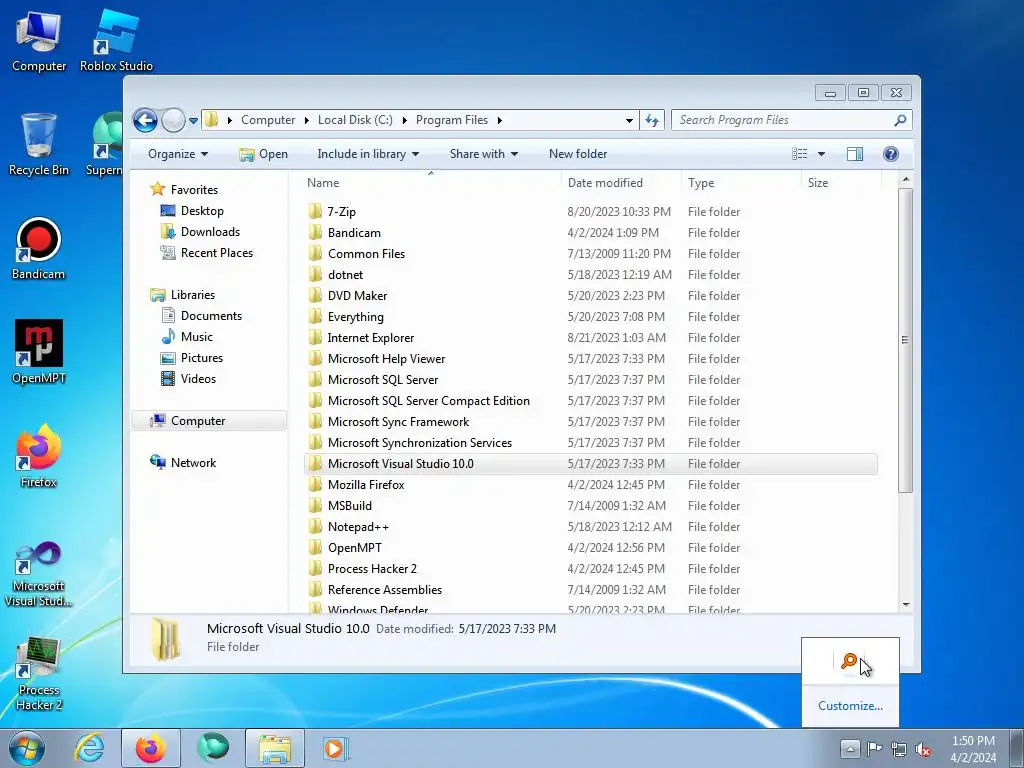Switch to Firefox on the taskbar
This screenshot has height=768, width=1024.
pyautogui.click(x=151, y=748)
